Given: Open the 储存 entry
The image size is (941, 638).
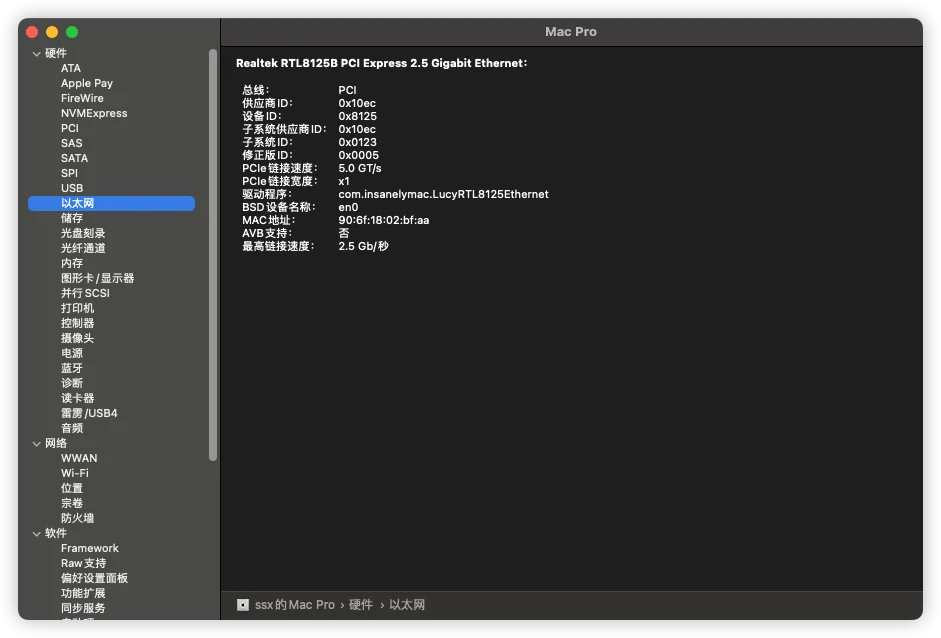Looking at the screenshot, I should coord(72,218).
